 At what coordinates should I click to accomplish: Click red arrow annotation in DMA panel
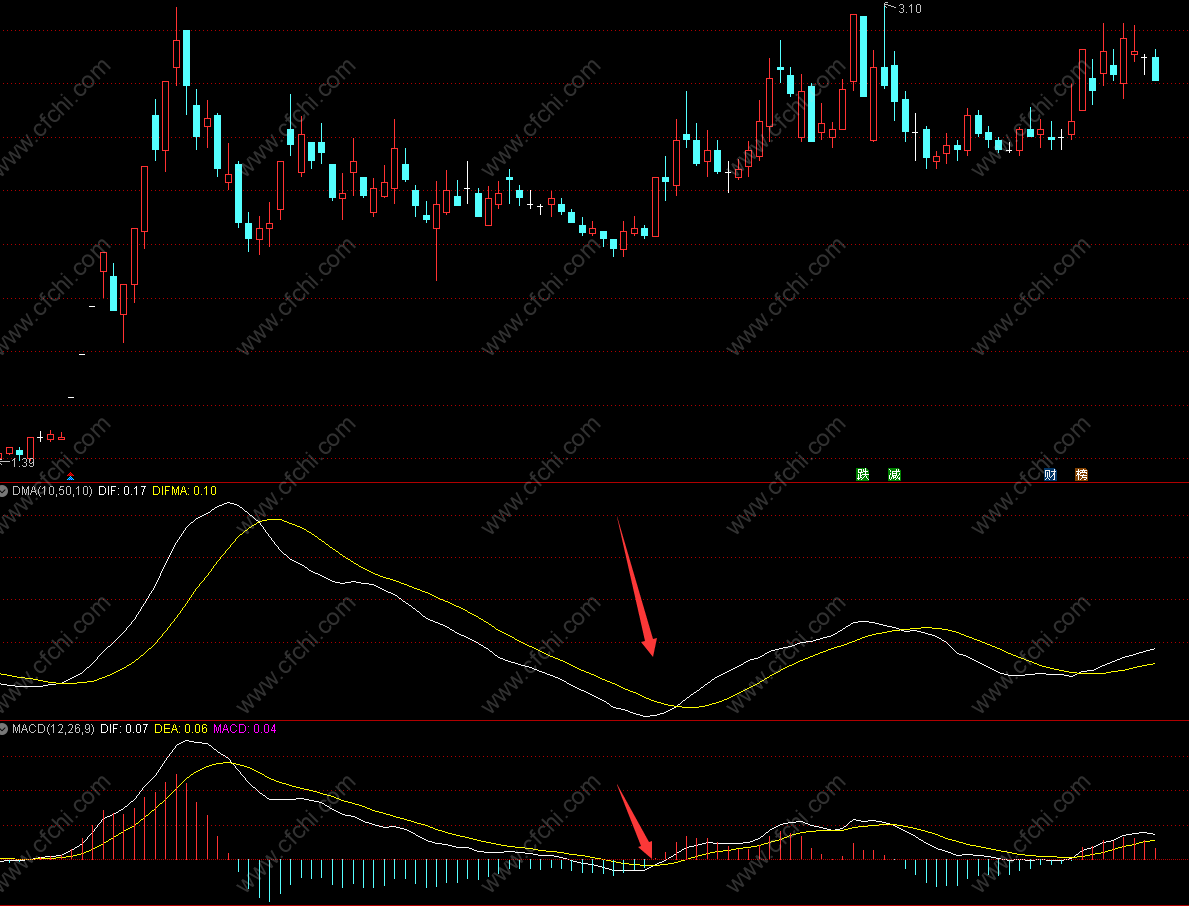(636, 586)
